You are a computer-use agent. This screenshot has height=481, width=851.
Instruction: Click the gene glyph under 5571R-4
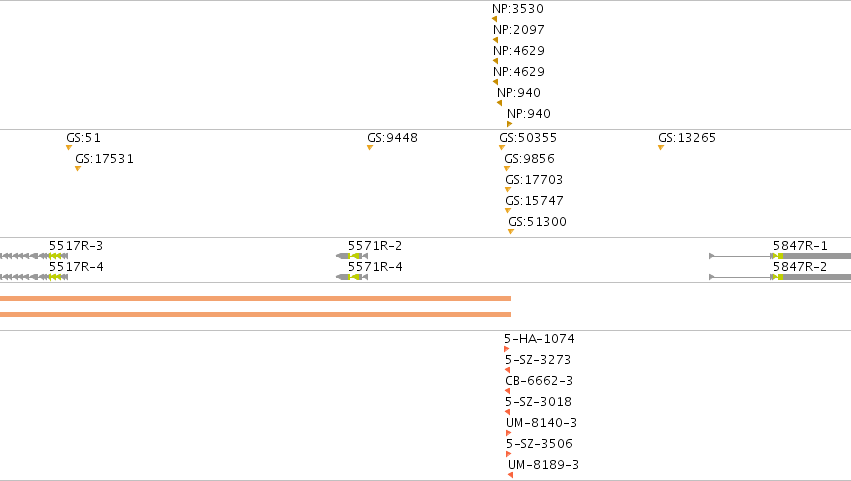(x=352, y=277)
